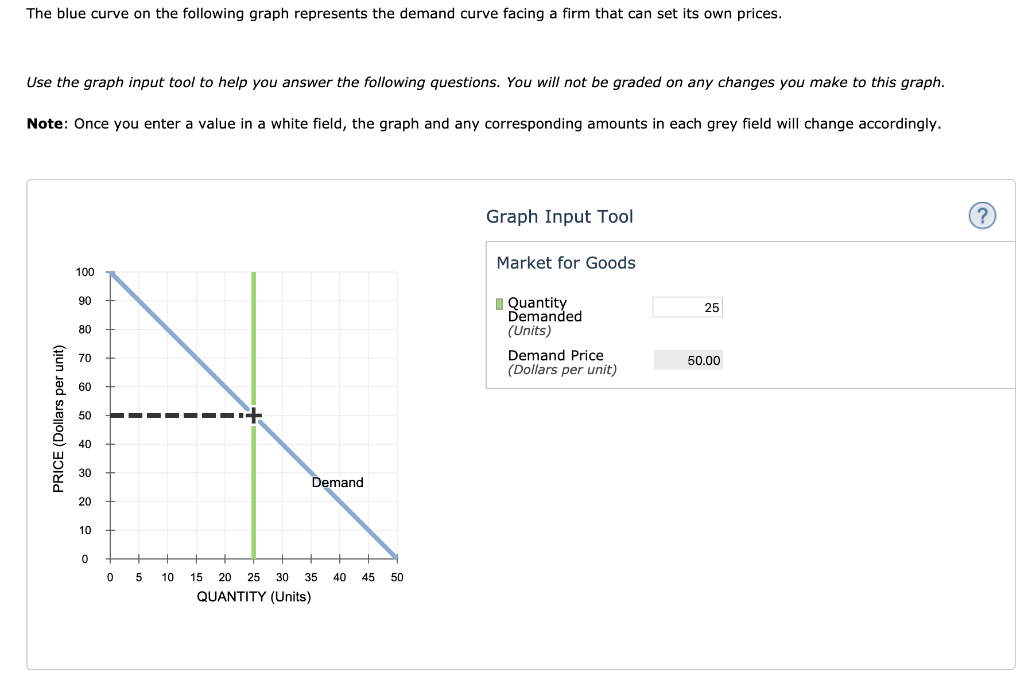
Task: Click the dashed black price line at 50
Action: [176, 415]
